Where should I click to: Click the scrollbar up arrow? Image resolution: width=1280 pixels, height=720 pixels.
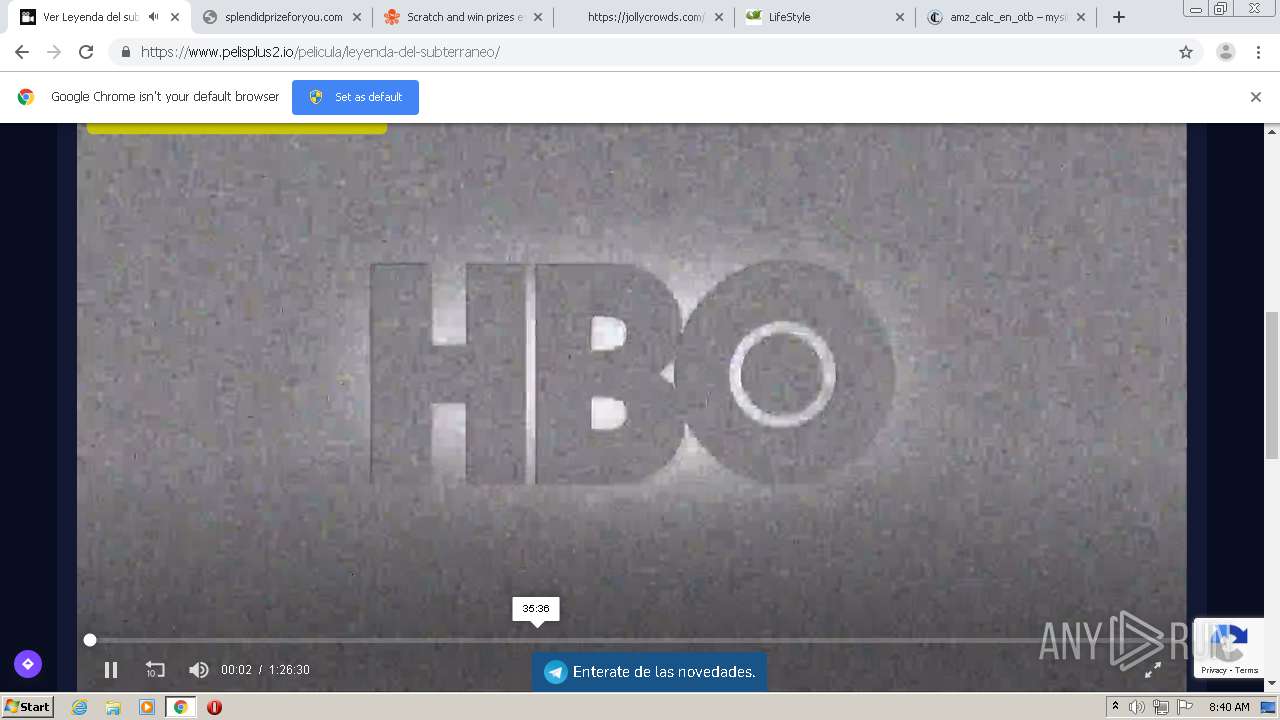pos(1272,131)
